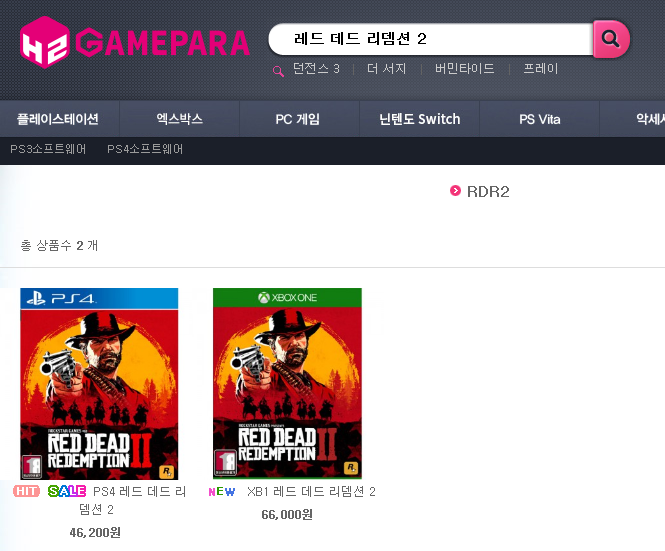665x551 pixels.
Task: Open the 닌텐도 Switch category menu
Action: pyautogui.click(x=419, y=119)
